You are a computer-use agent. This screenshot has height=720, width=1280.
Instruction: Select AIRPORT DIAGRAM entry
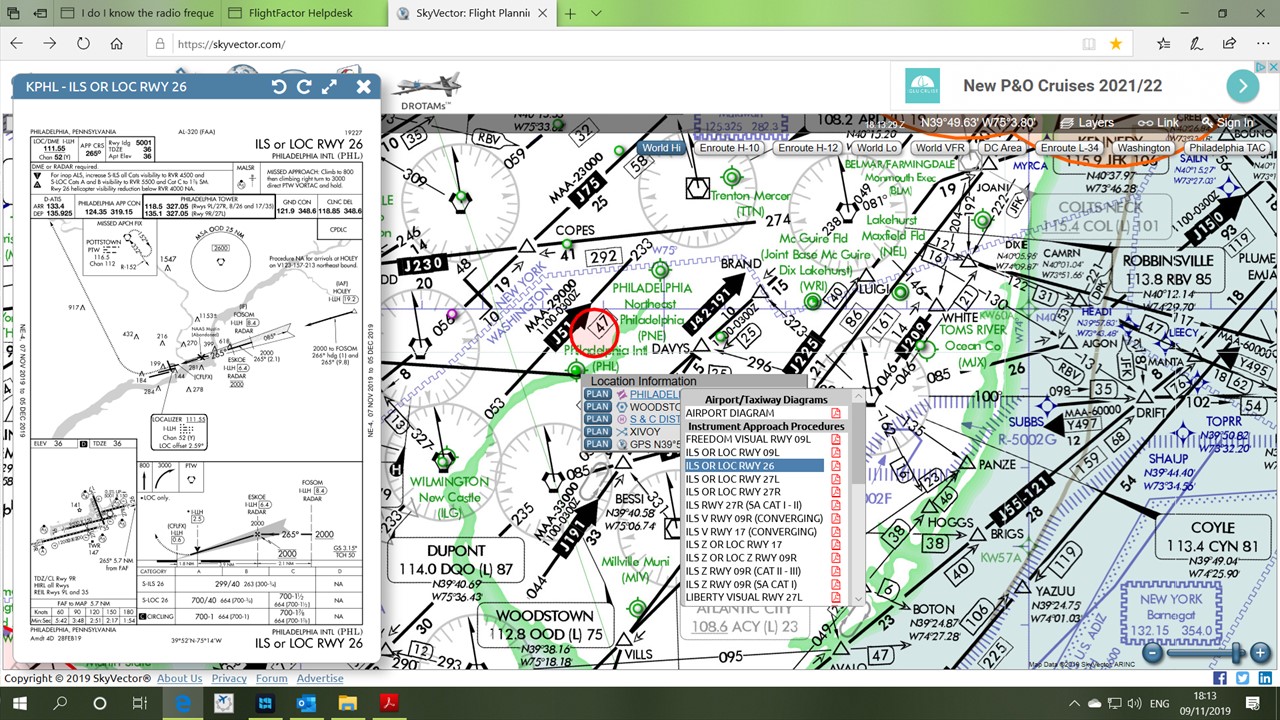[x=730, y=413]
